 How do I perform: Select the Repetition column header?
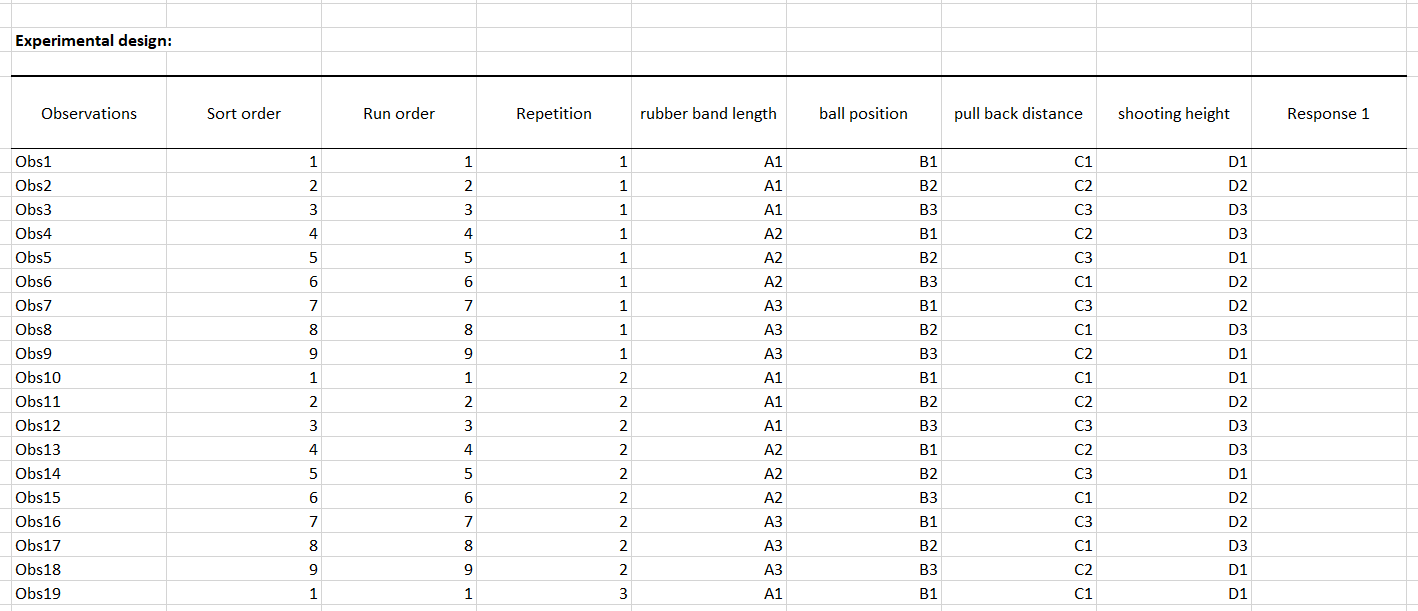(554, 113)
